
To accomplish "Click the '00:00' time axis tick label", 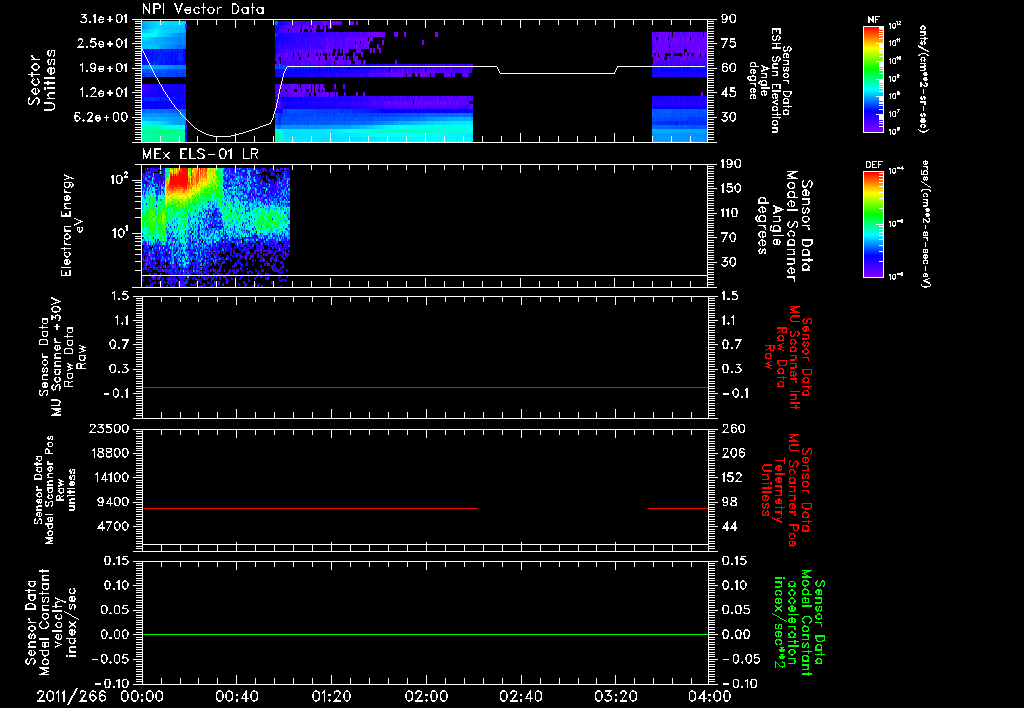I will tap(142, 696).
